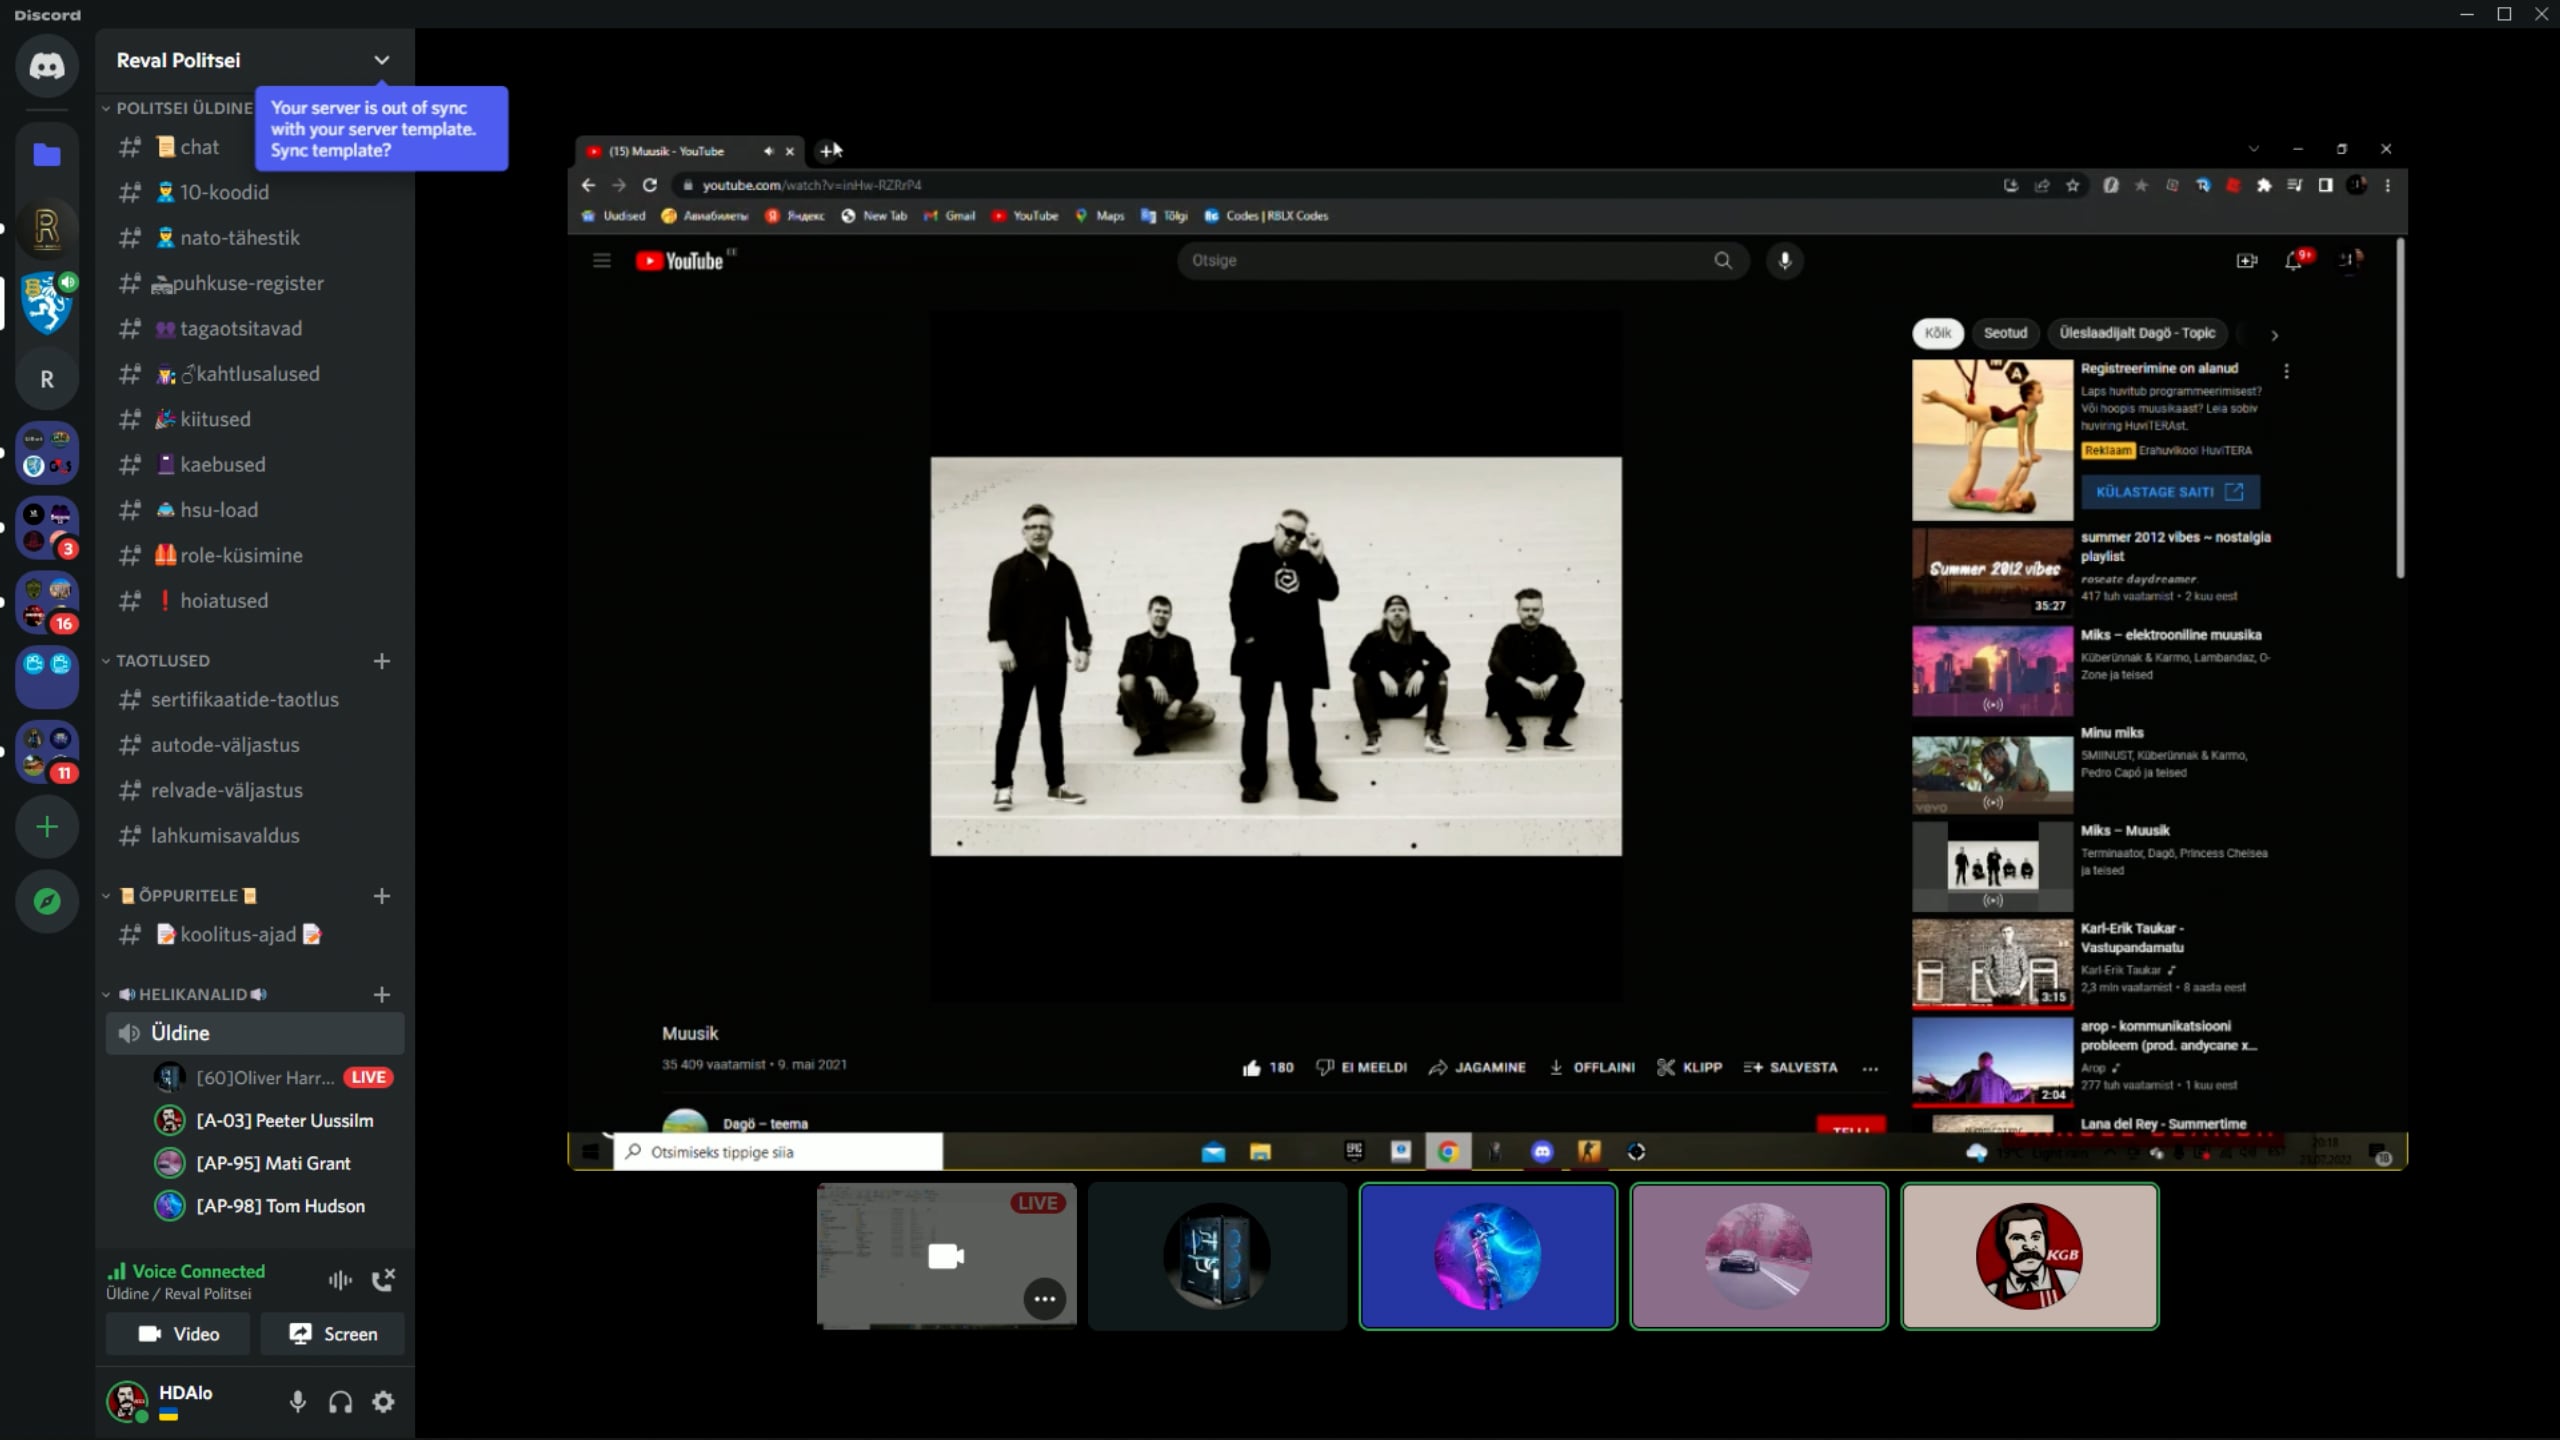Select the PC case avatar participant tile

click(1216, 1256)
